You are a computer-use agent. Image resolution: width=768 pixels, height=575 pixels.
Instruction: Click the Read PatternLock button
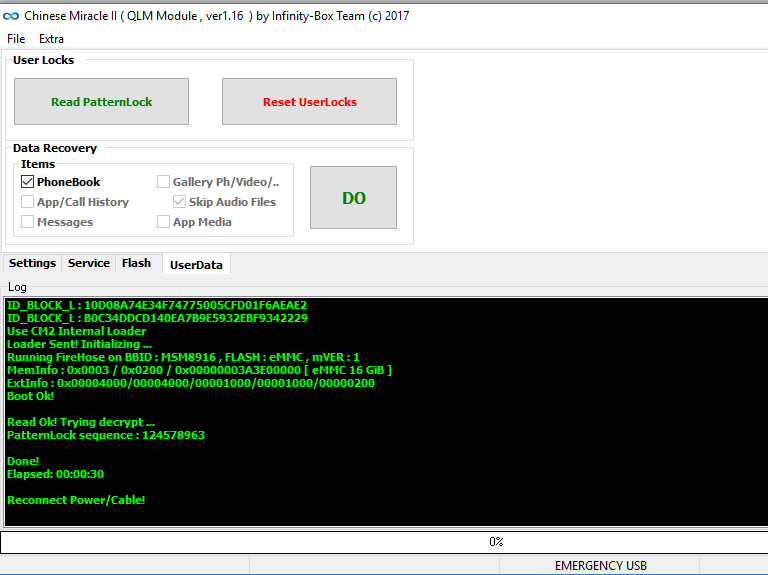pos(101,101)
